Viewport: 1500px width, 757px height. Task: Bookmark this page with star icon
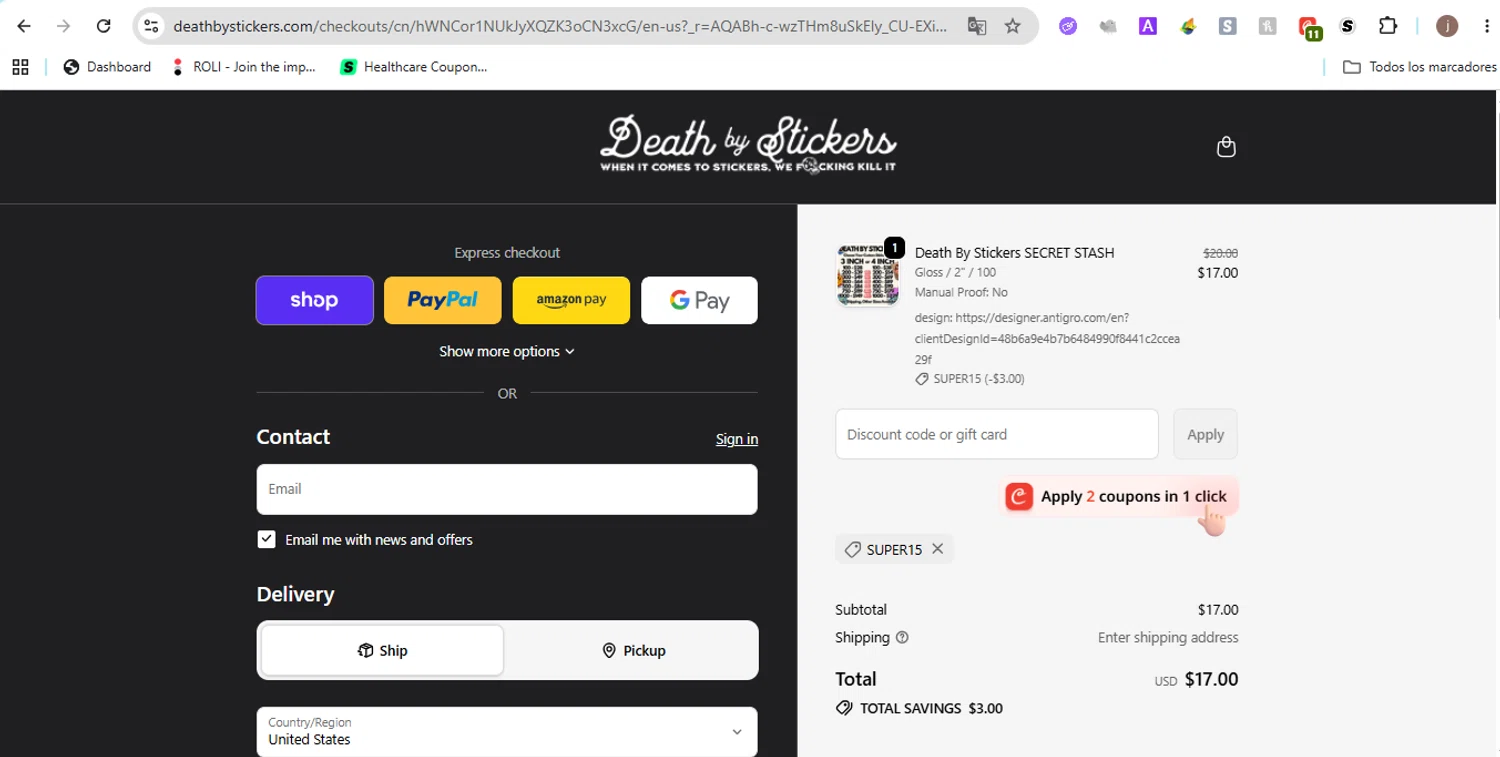tap(1013, 26)
